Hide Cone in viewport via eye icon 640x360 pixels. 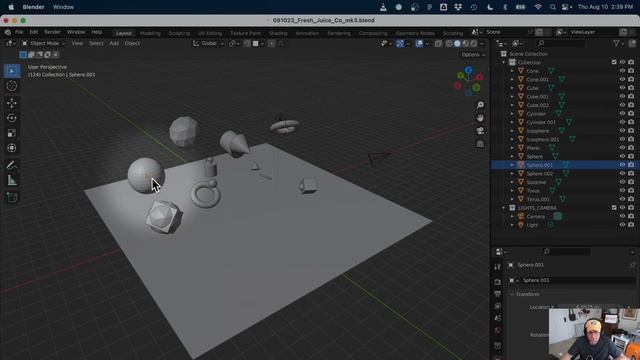(x=622, y=71)
